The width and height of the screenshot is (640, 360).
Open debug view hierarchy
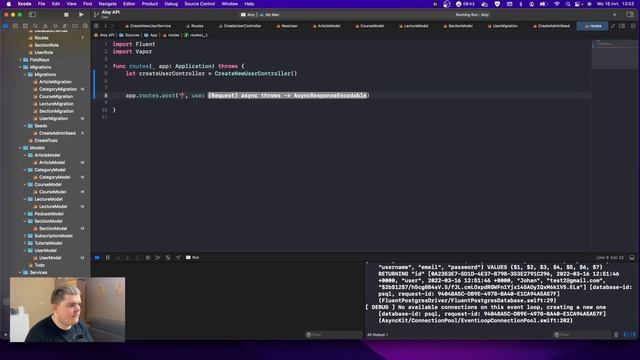pyautogui.click(x=148, y=258)
